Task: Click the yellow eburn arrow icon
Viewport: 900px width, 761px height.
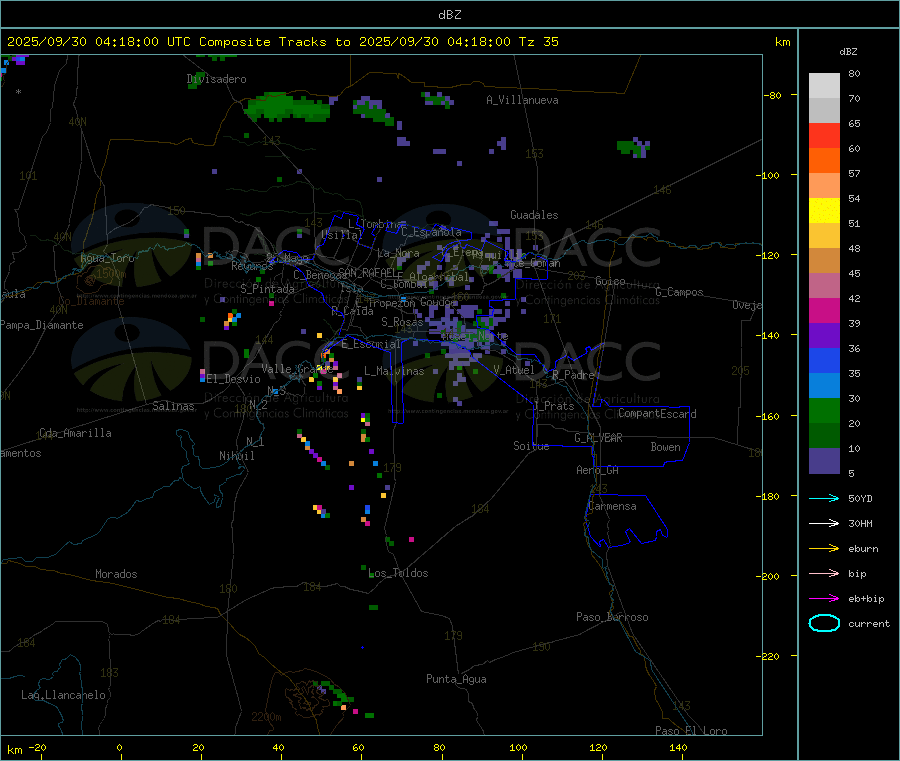Action: (824, 549)
